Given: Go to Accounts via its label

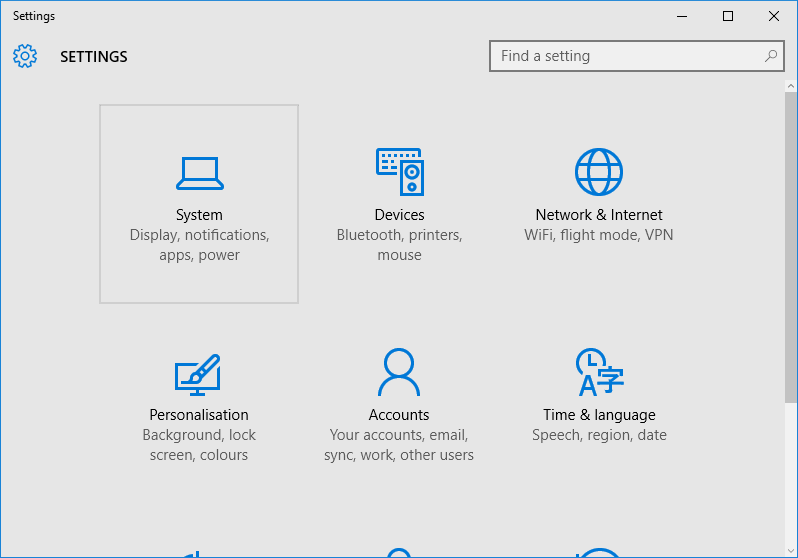Looking at the screenshot, I should tap(399, 415).
